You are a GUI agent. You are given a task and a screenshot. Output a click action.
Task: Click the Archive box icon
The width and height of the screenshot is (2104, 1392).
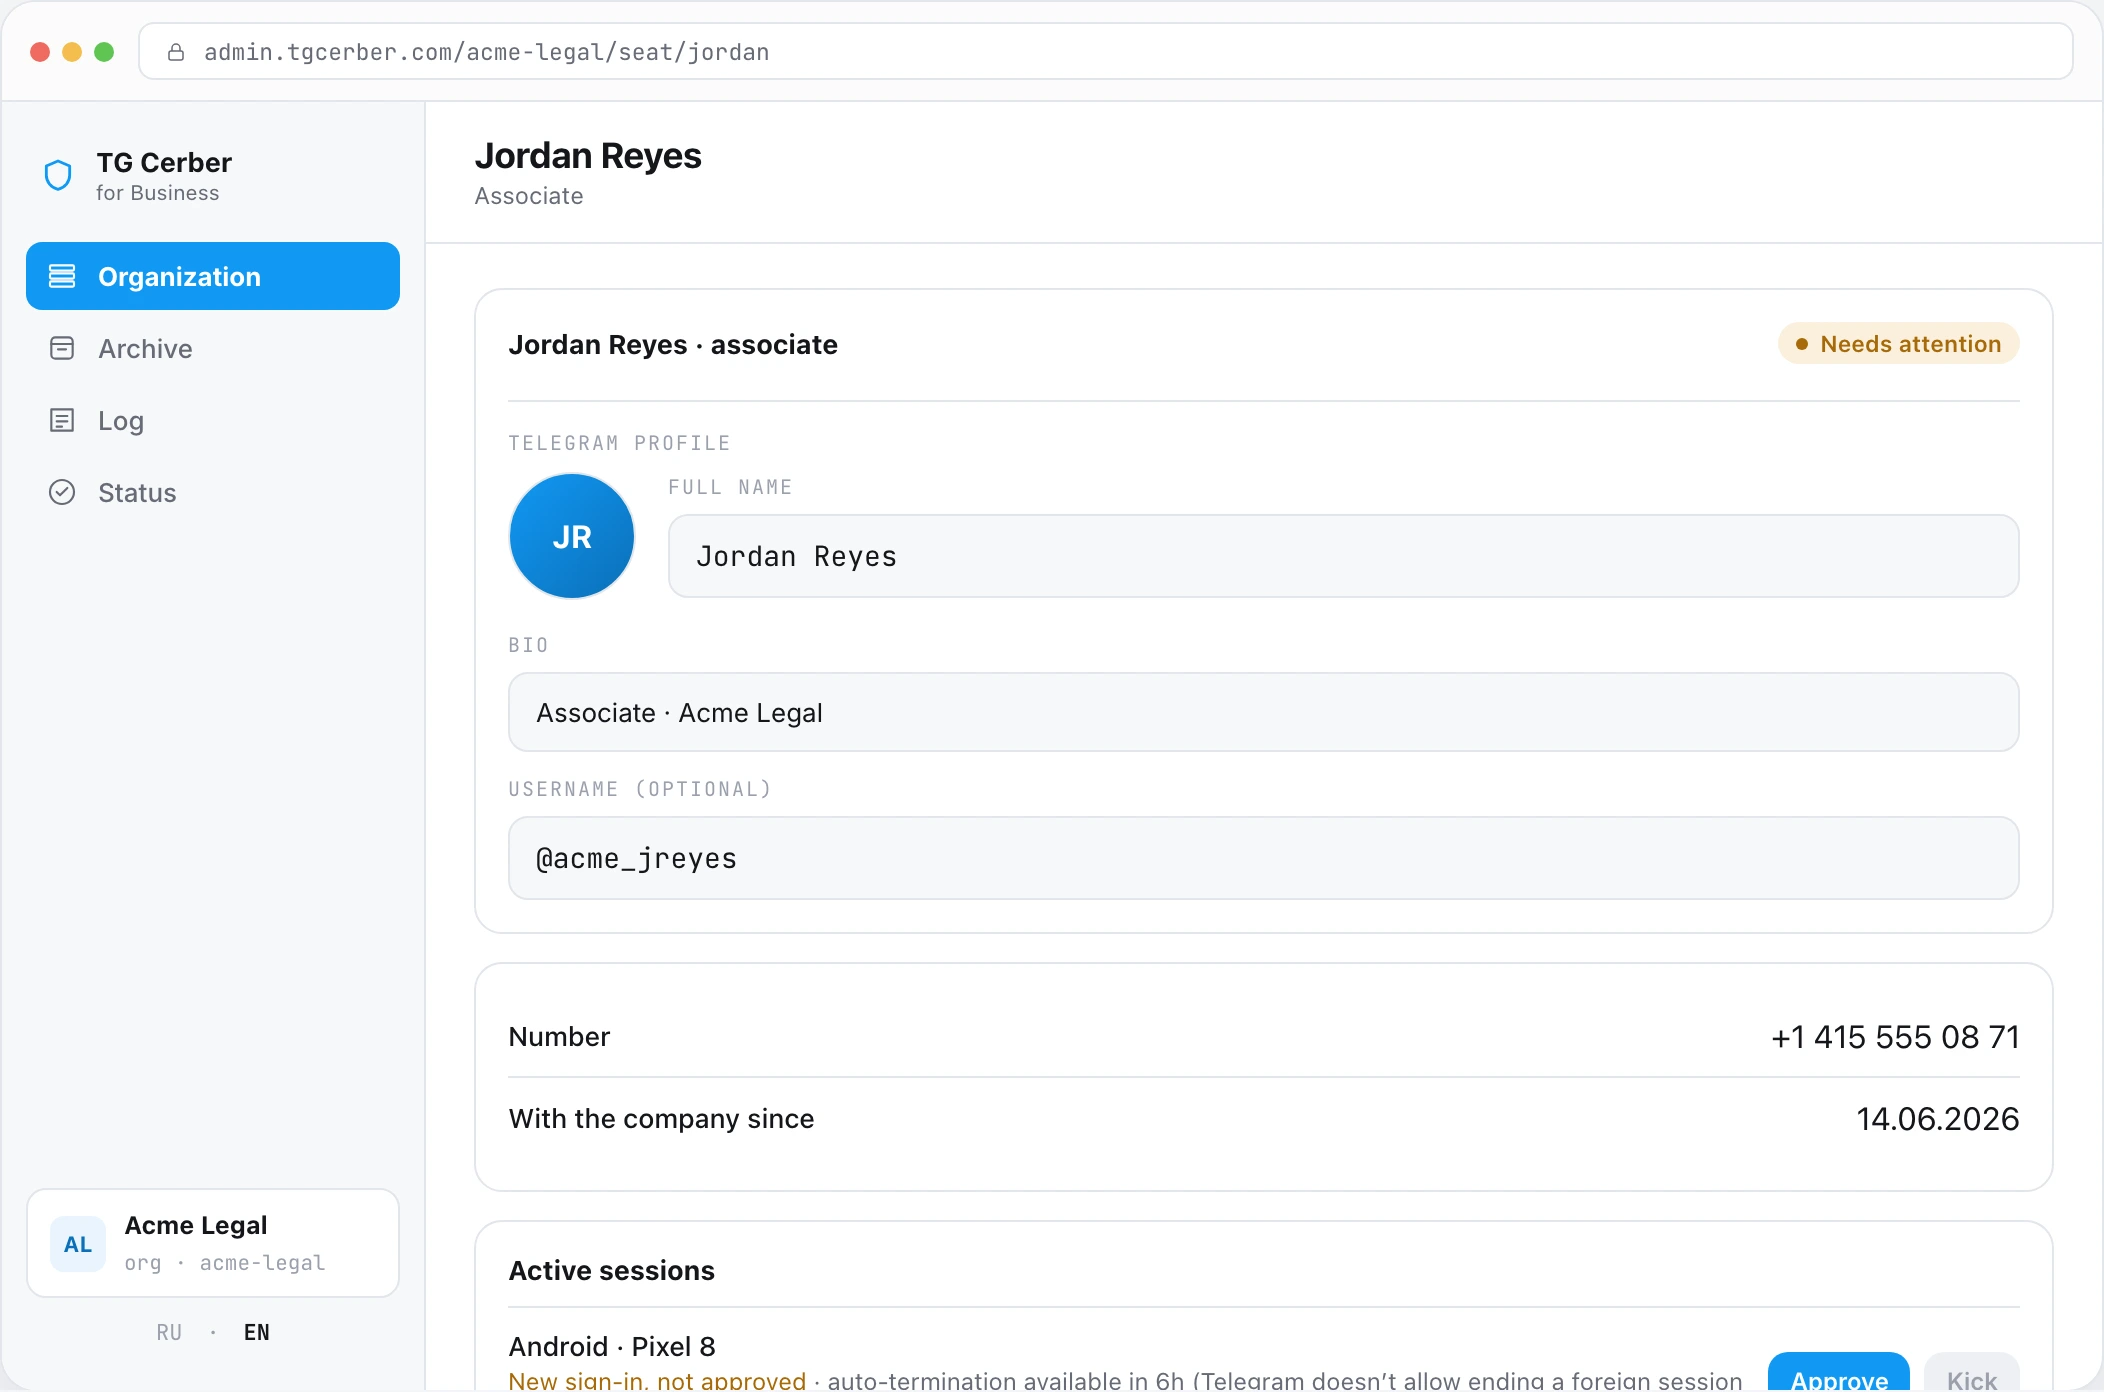pyautogui.click(x=62, y=348)
